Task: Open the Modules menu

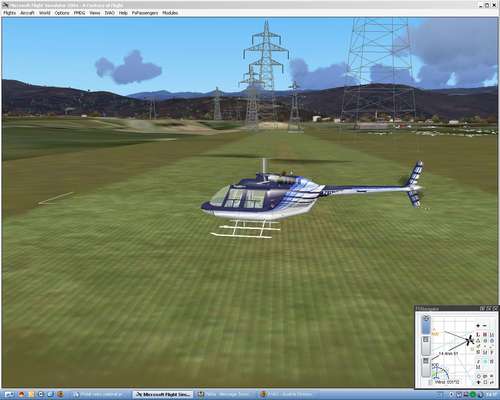Action: (170, 13)
